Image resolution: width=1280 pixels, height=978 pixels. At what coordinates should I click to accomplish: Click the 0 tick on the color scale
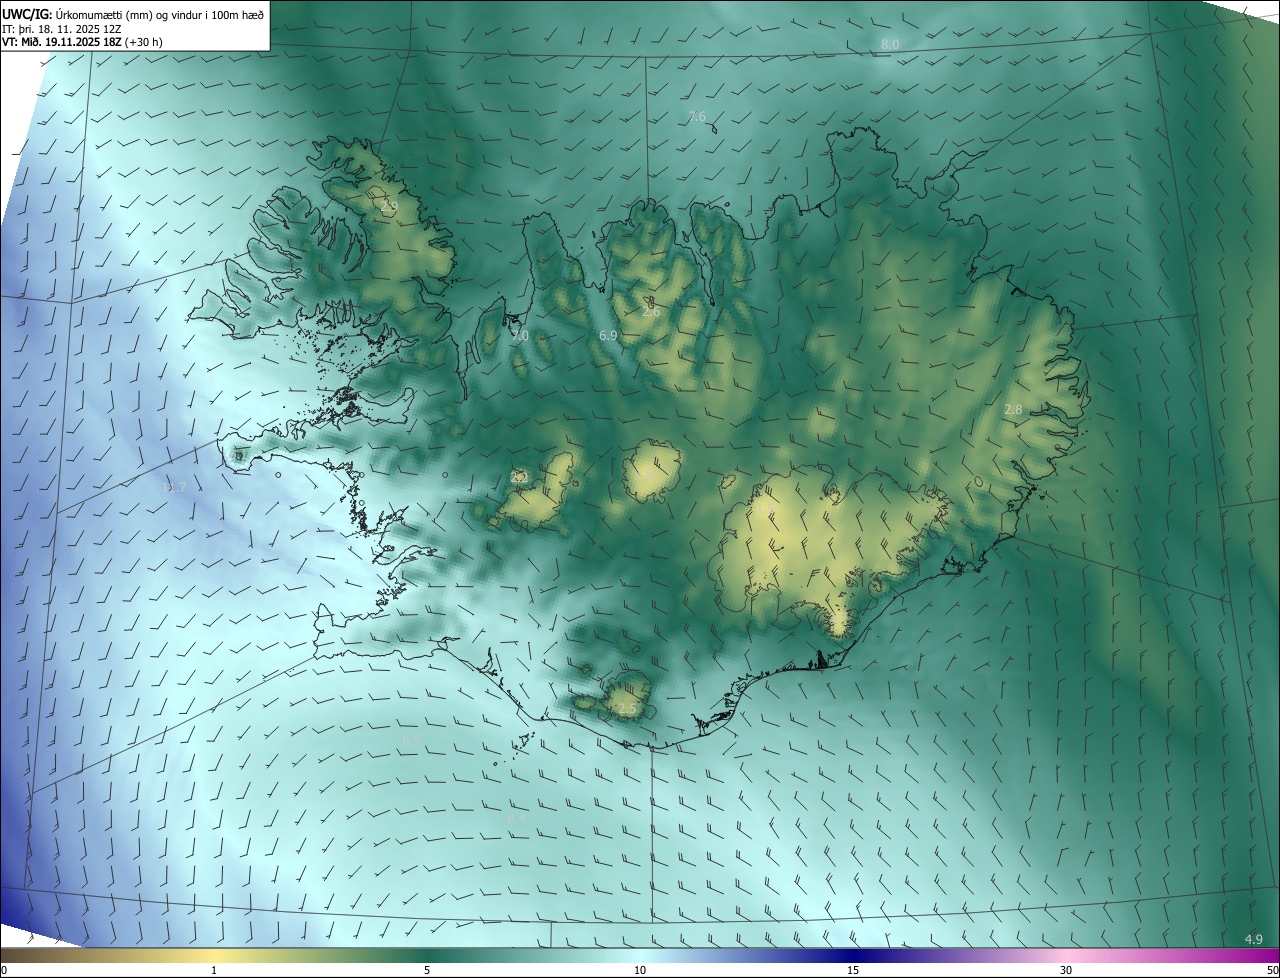(x=3, y=970)
